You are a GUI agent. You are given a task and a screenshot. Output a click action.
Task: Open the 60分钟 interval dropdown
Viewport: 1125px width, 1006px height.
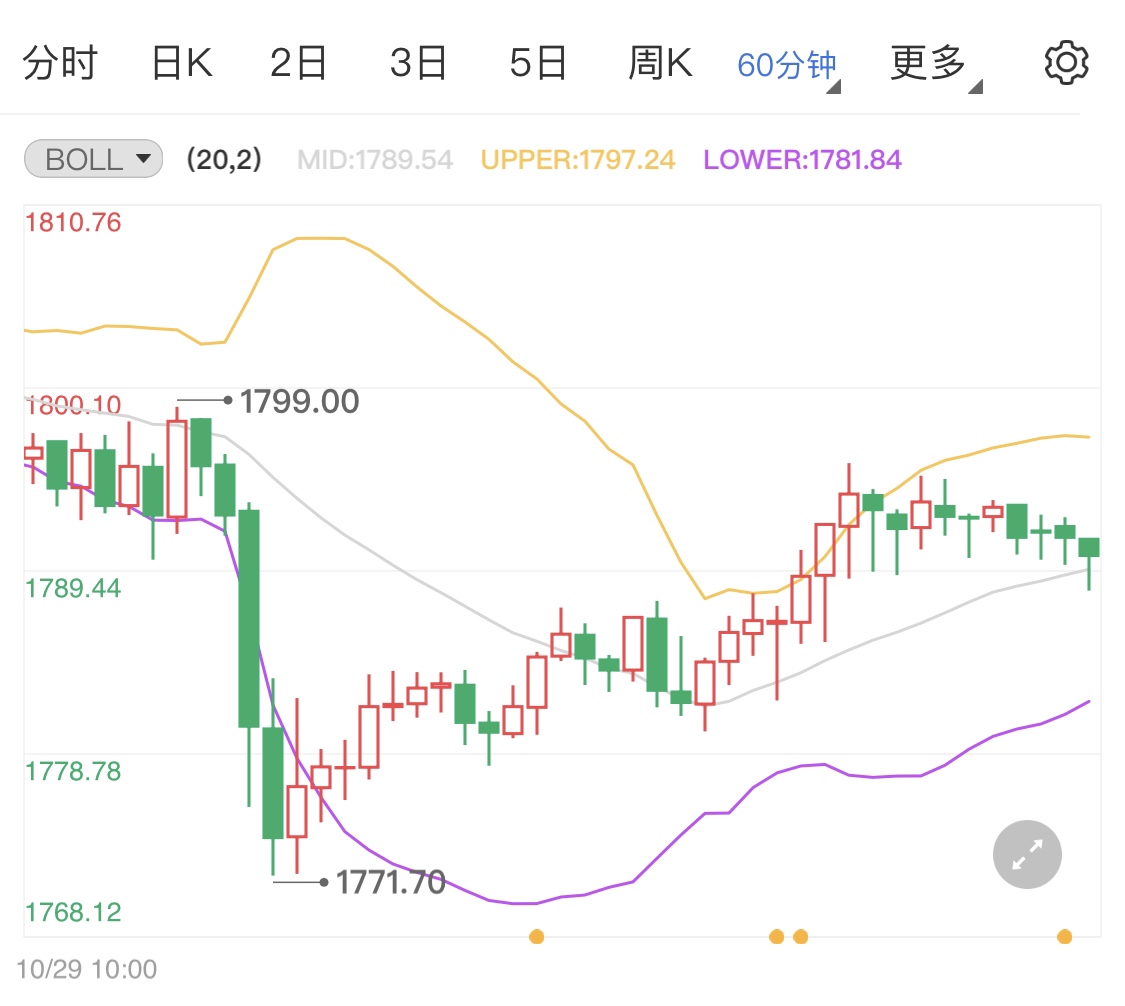(x=788, y=66)
